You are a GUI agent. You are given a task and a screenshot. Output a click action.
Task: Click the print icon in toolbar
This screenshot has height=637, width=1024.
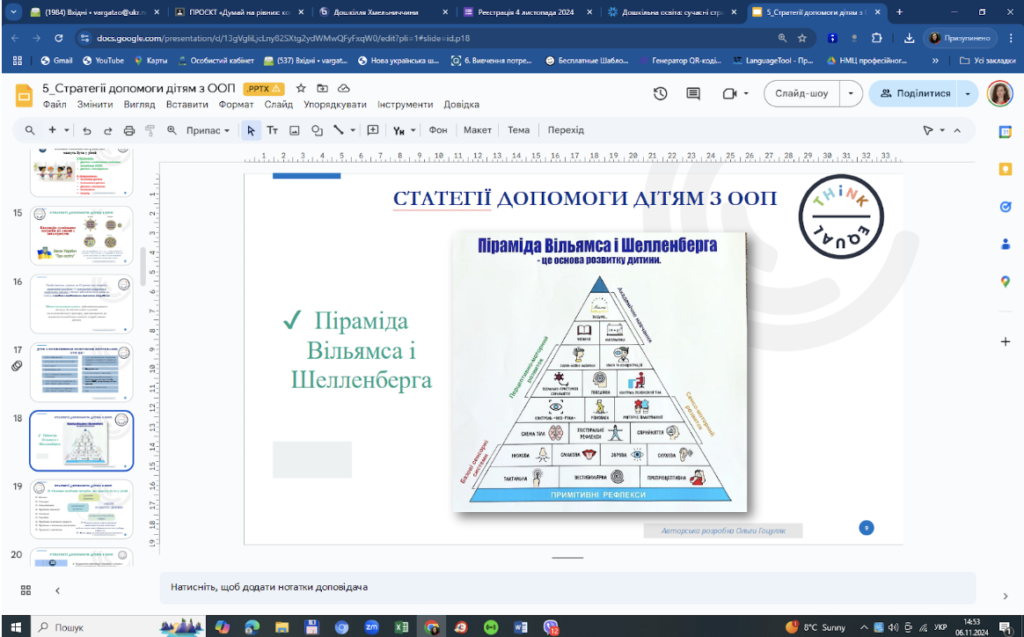[x=129, y=131]
